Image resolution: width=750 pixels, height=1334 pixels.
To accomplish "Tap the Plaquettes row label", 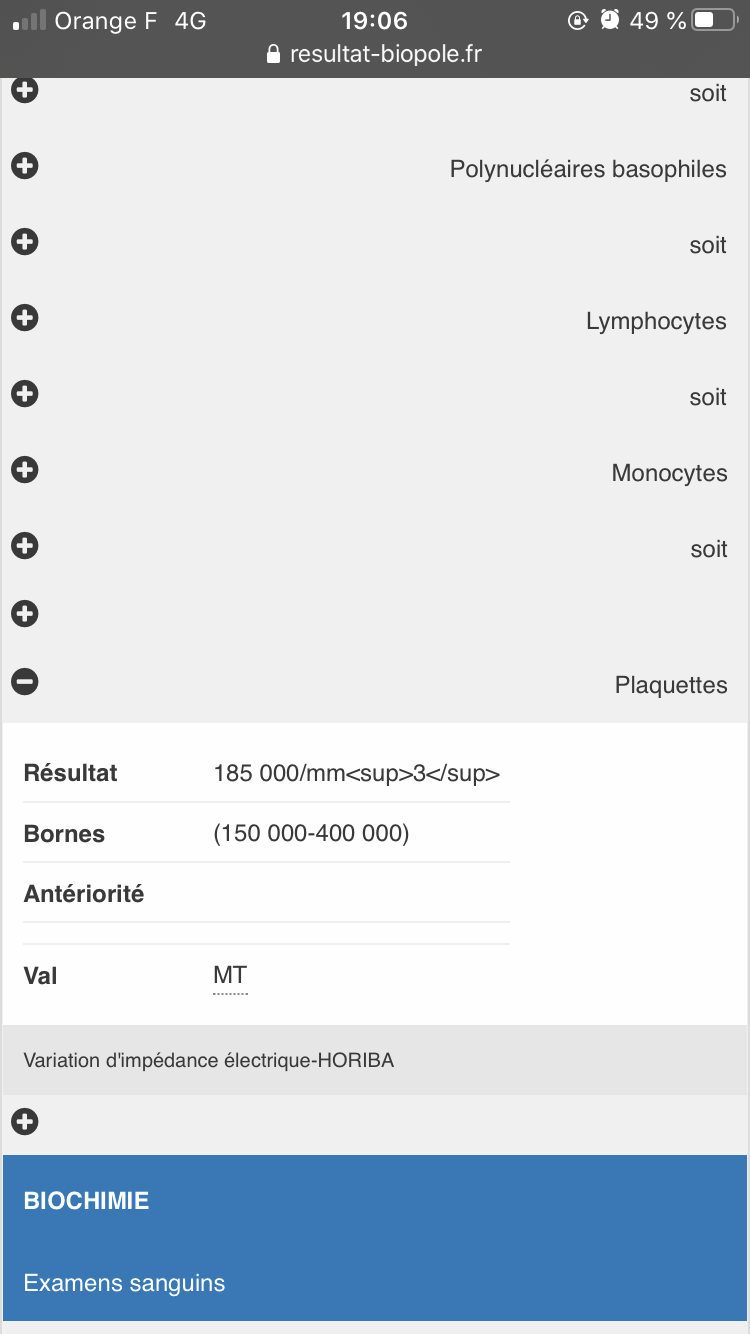I will click(671, 686).
